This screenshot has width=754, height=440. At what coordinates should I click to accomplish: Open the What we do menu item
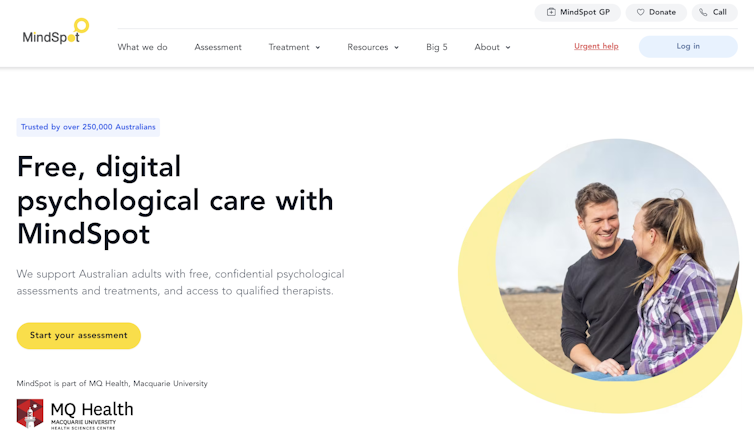[142, 47]
